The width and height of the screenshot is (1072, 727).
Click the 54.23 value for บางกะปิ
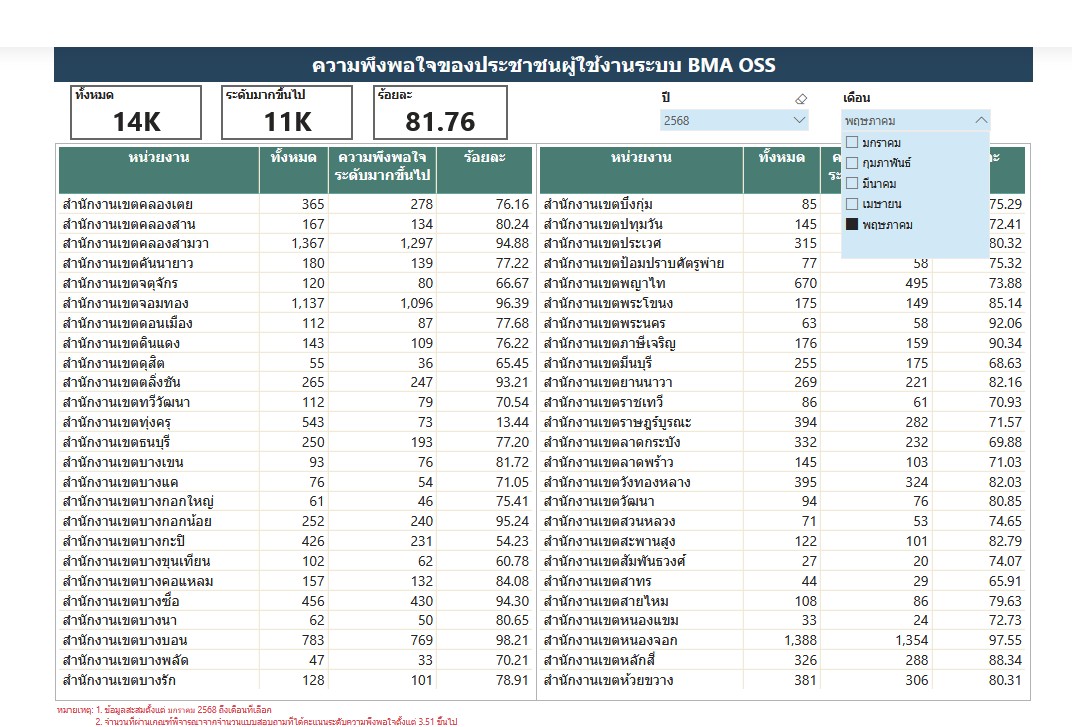click(512, 541)
